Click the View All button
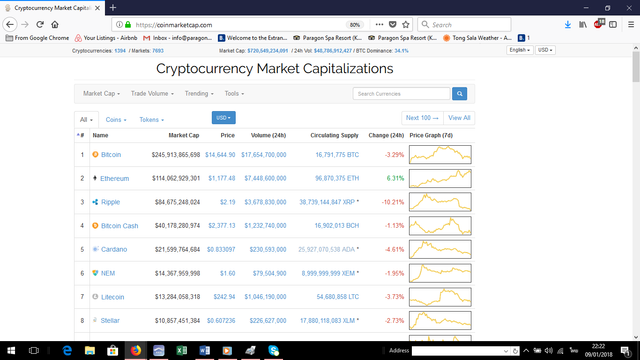This screenshot has width=640, height=360. (x=459, y=118)
